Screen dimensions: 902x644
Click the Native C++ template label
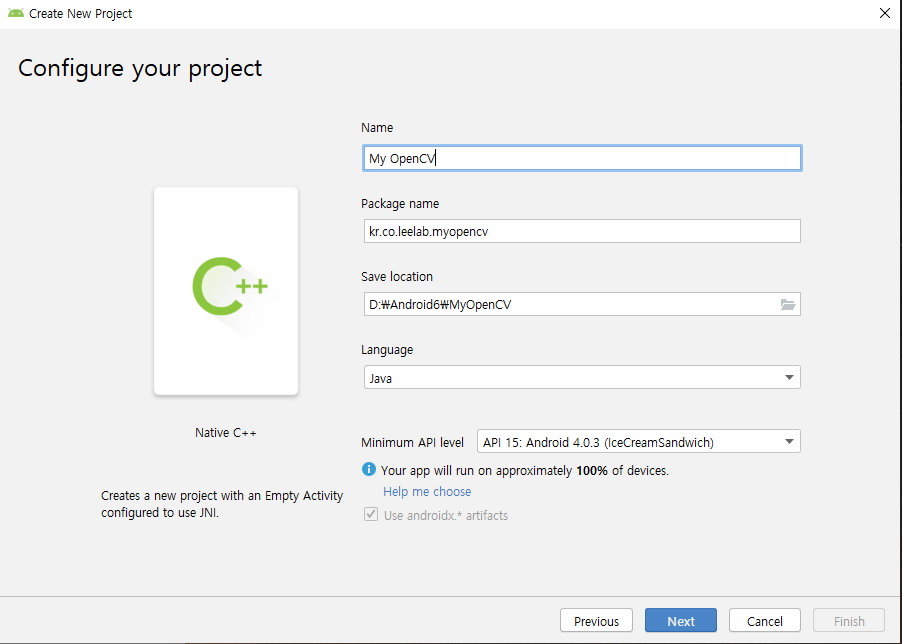[226, 433]
